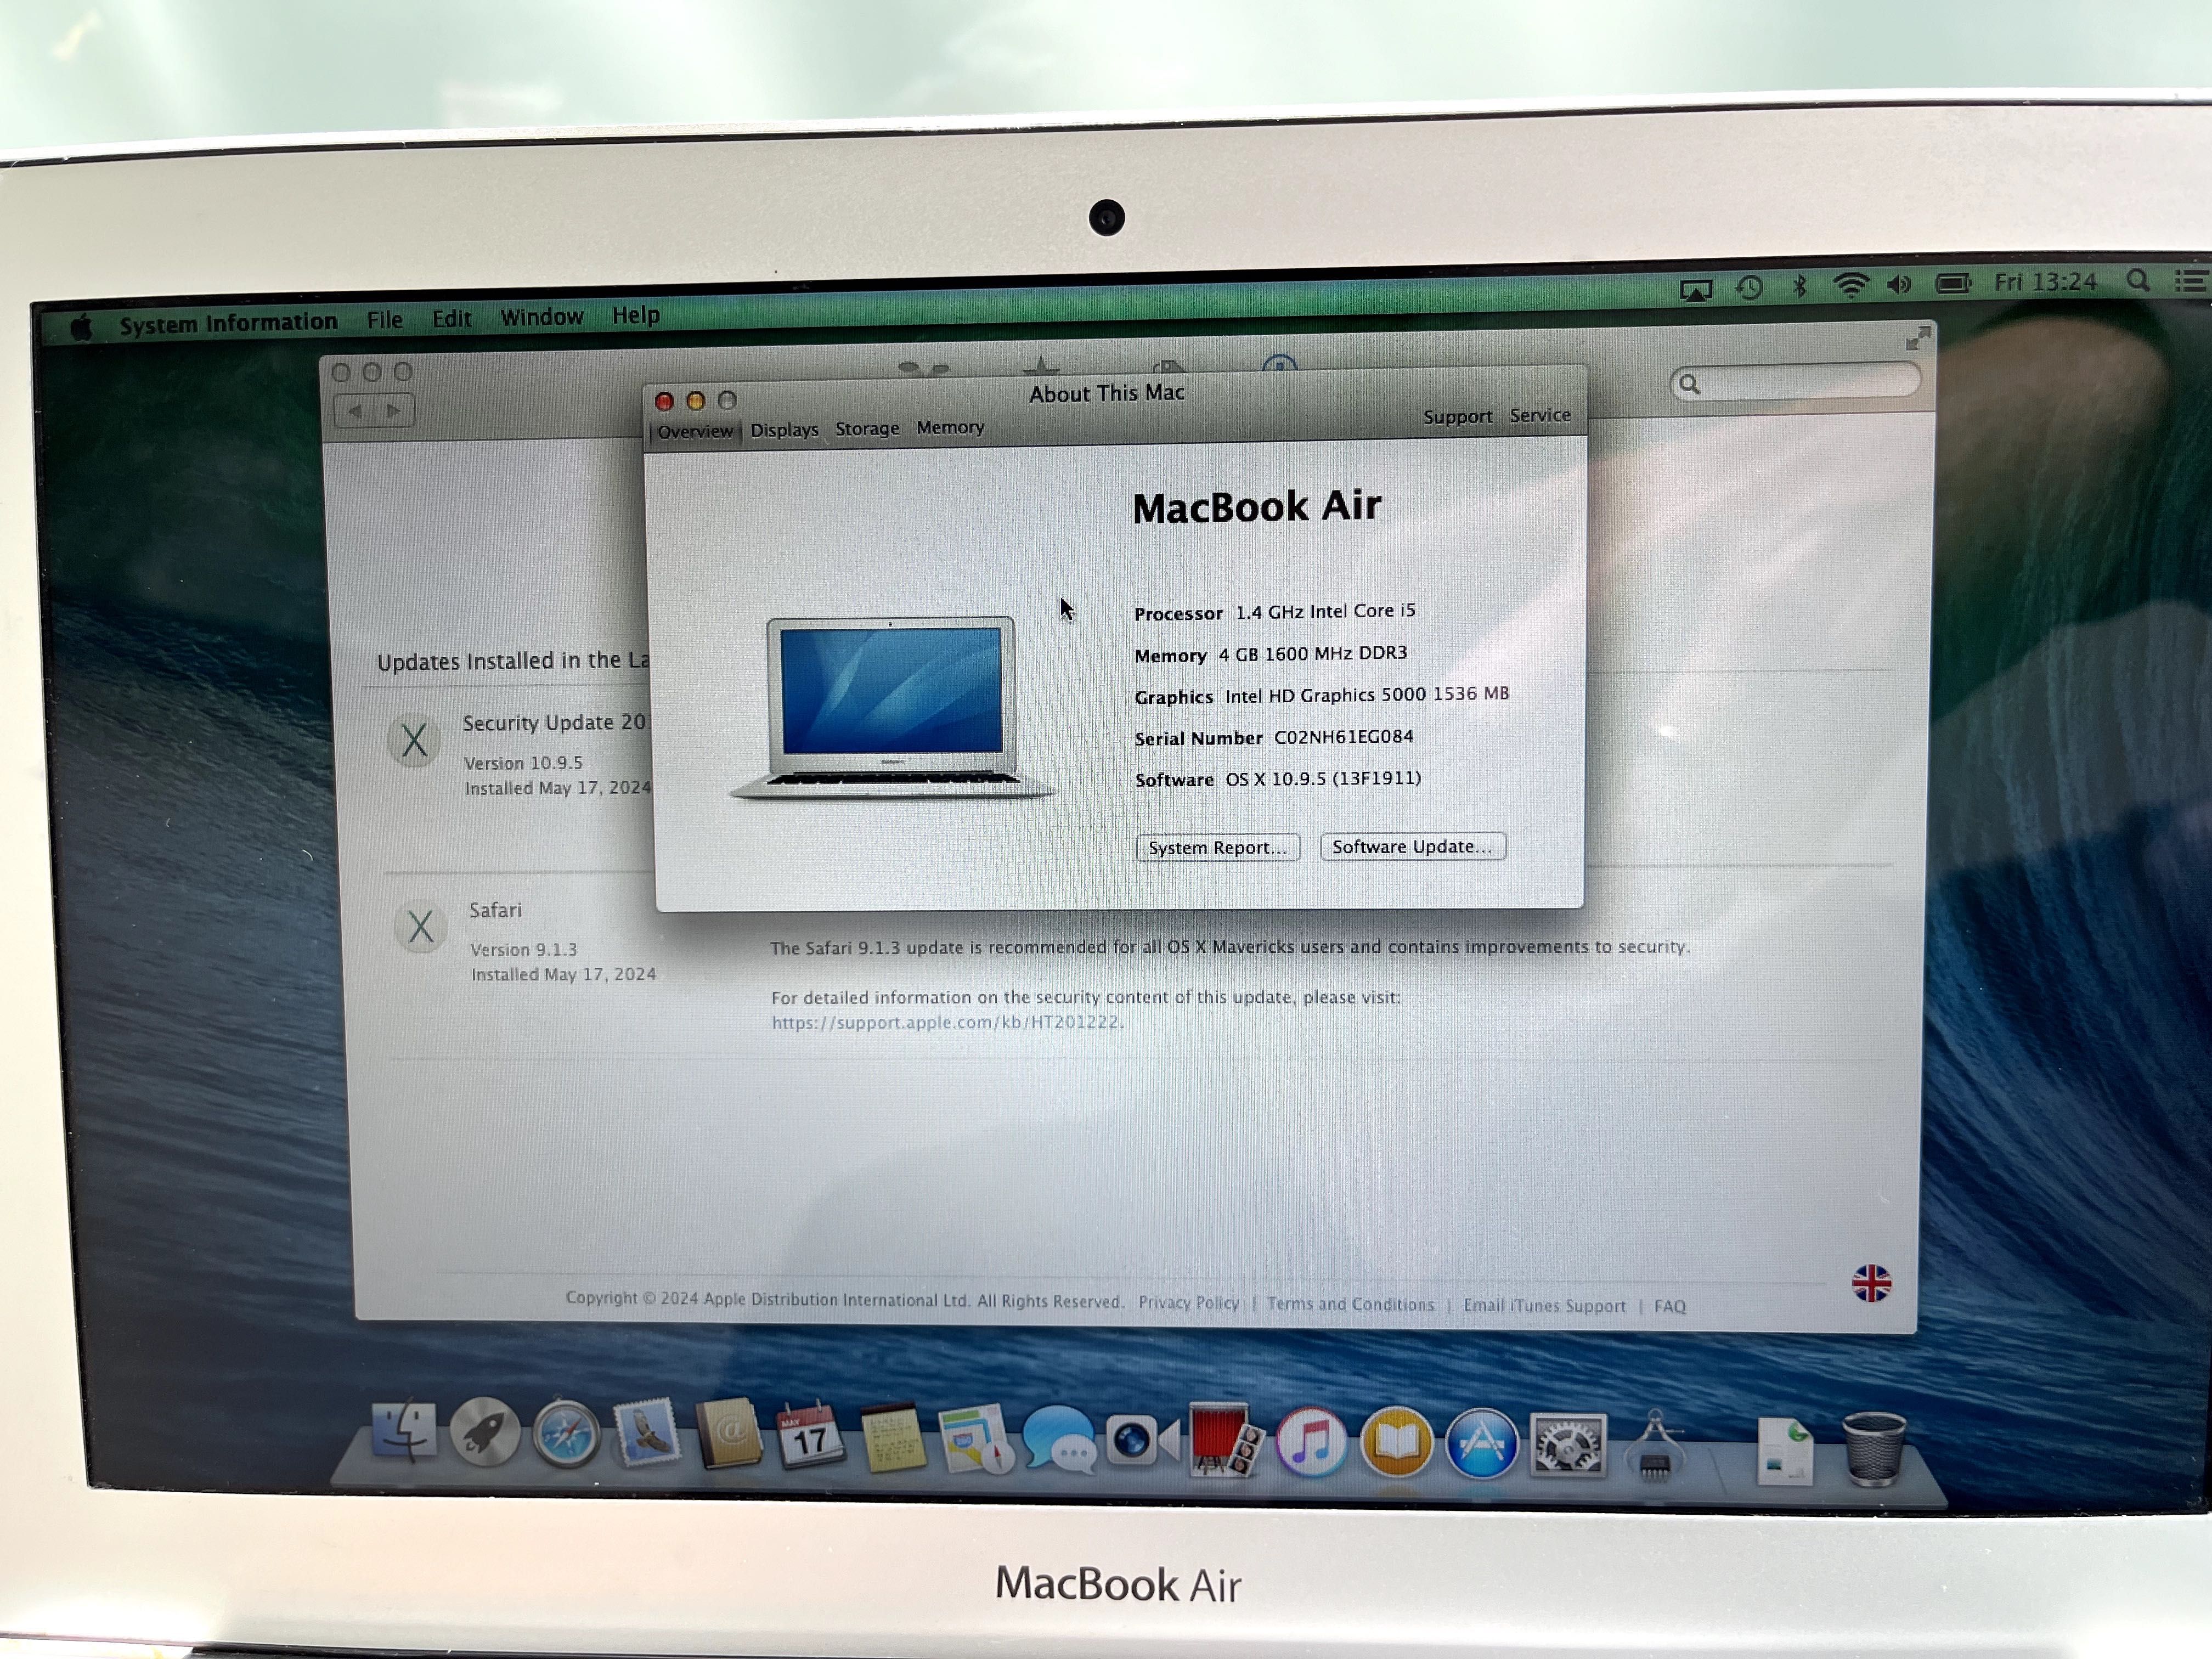
Task: Launch Launchpad rocket icon in Dock
Action: 485,1433
